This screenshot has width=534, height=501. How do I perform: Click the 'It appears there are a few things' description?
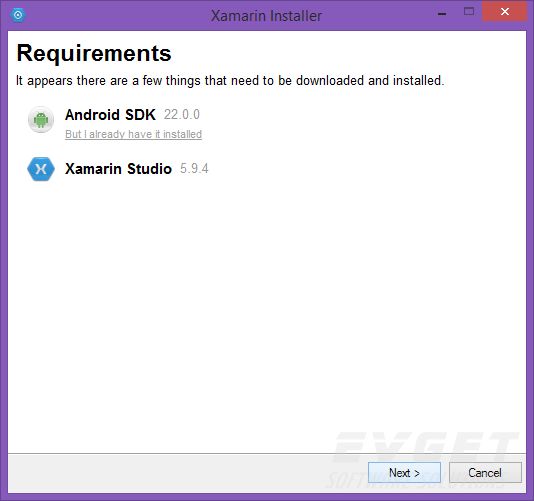point(230,81)
